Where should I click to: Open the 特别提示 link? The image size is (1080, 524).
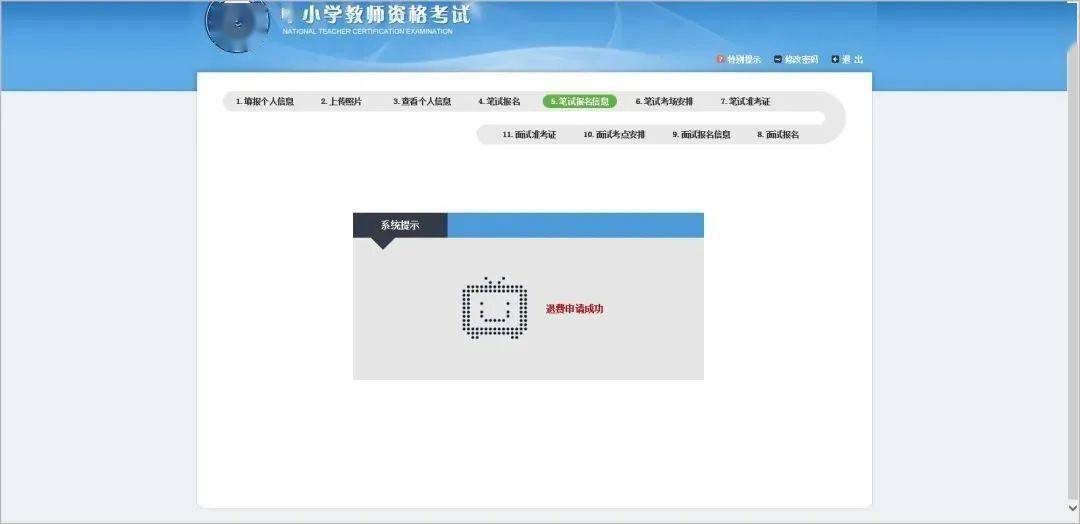(x=744, y=60)
